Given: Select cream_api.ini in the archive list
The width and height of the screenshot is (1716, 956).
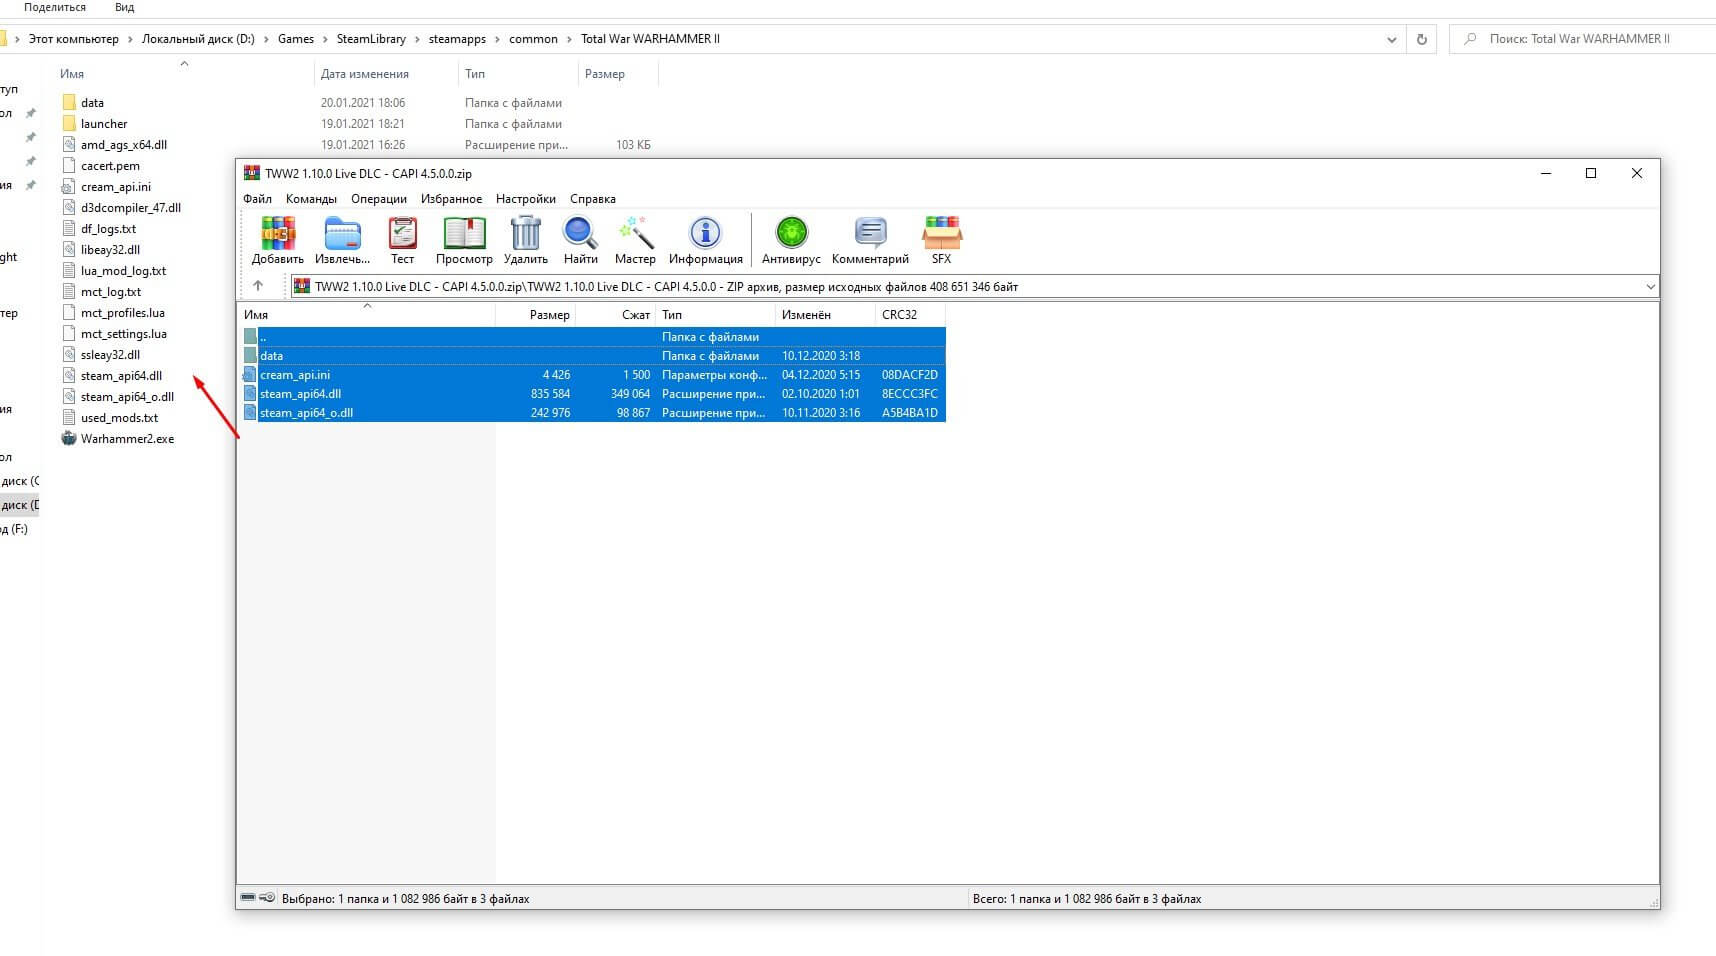Looking at the screenshot, I should click(x=295, y=375).
